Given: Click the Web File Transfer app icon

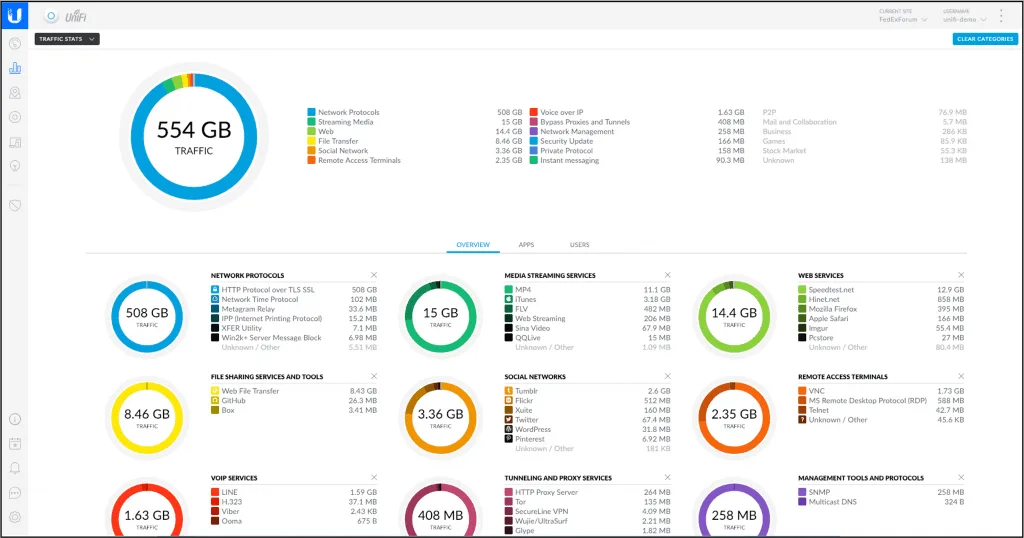Looking at the screenshot, I should click(x=215, y=390).
